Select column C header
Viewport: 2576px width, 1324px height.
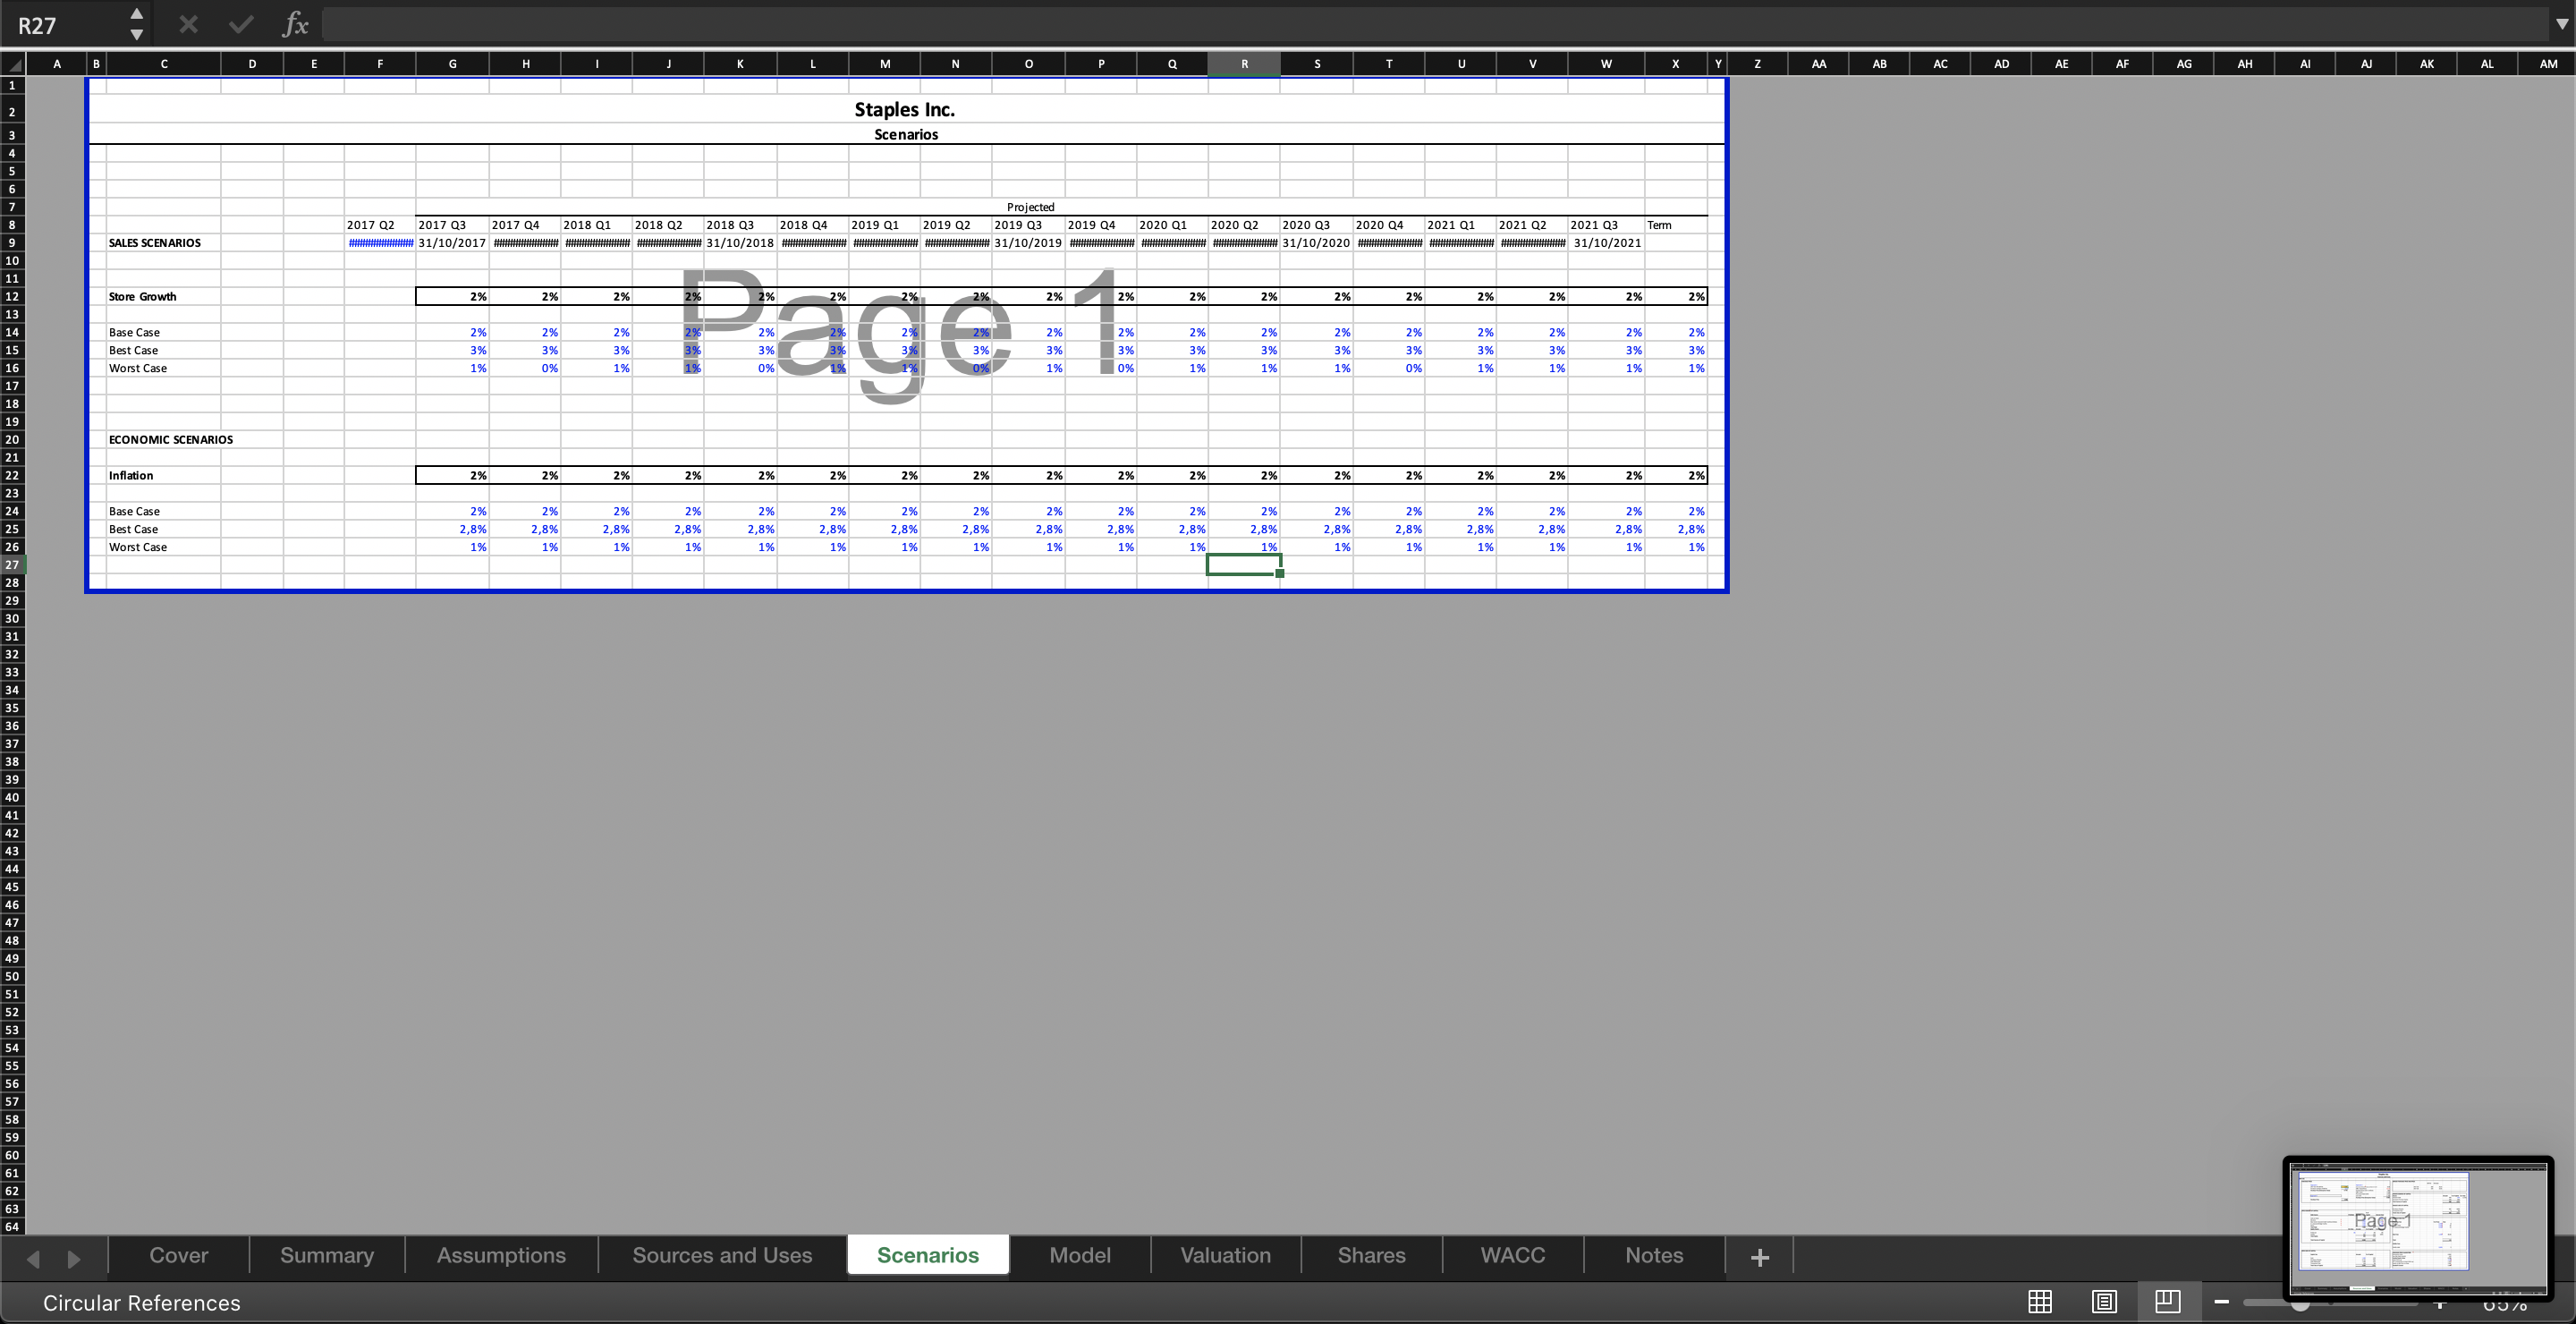click(x=164, y=64)
